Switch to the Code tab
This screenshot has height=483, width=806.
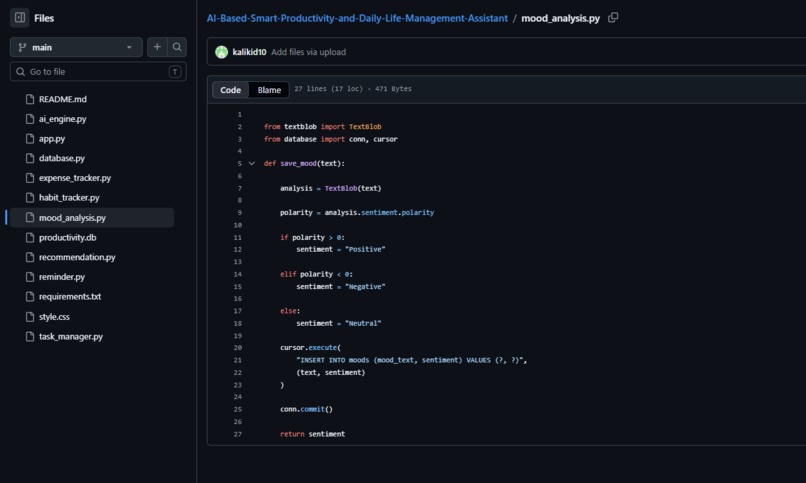coord(230,90)
